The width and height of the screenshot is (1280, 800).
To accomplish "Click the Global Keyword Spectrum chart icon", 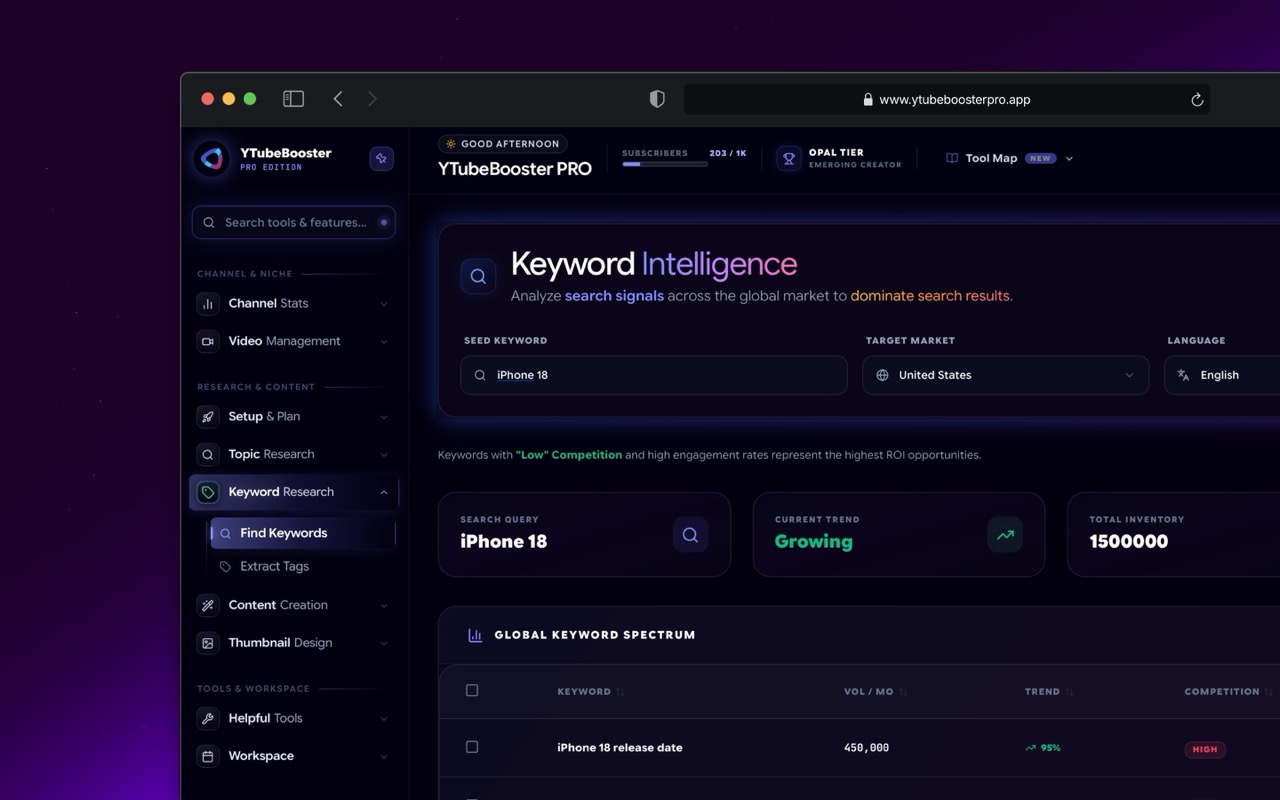I will pyautogui.click(x=475, y=635).
